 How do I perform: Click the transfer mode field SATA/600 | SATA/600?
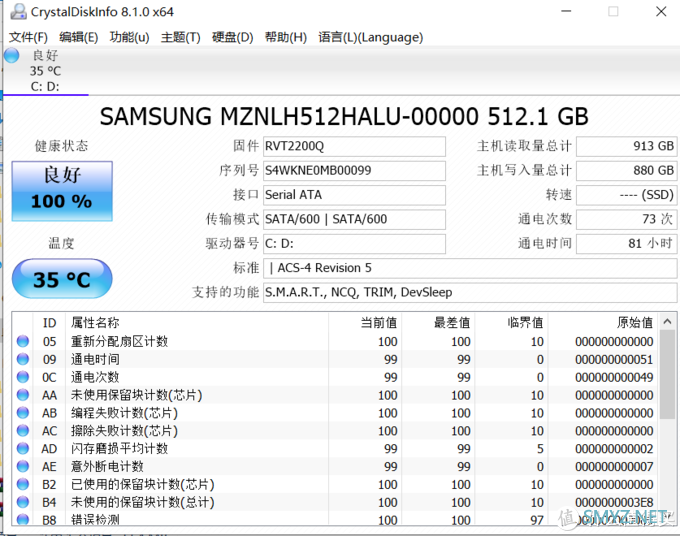354,219
